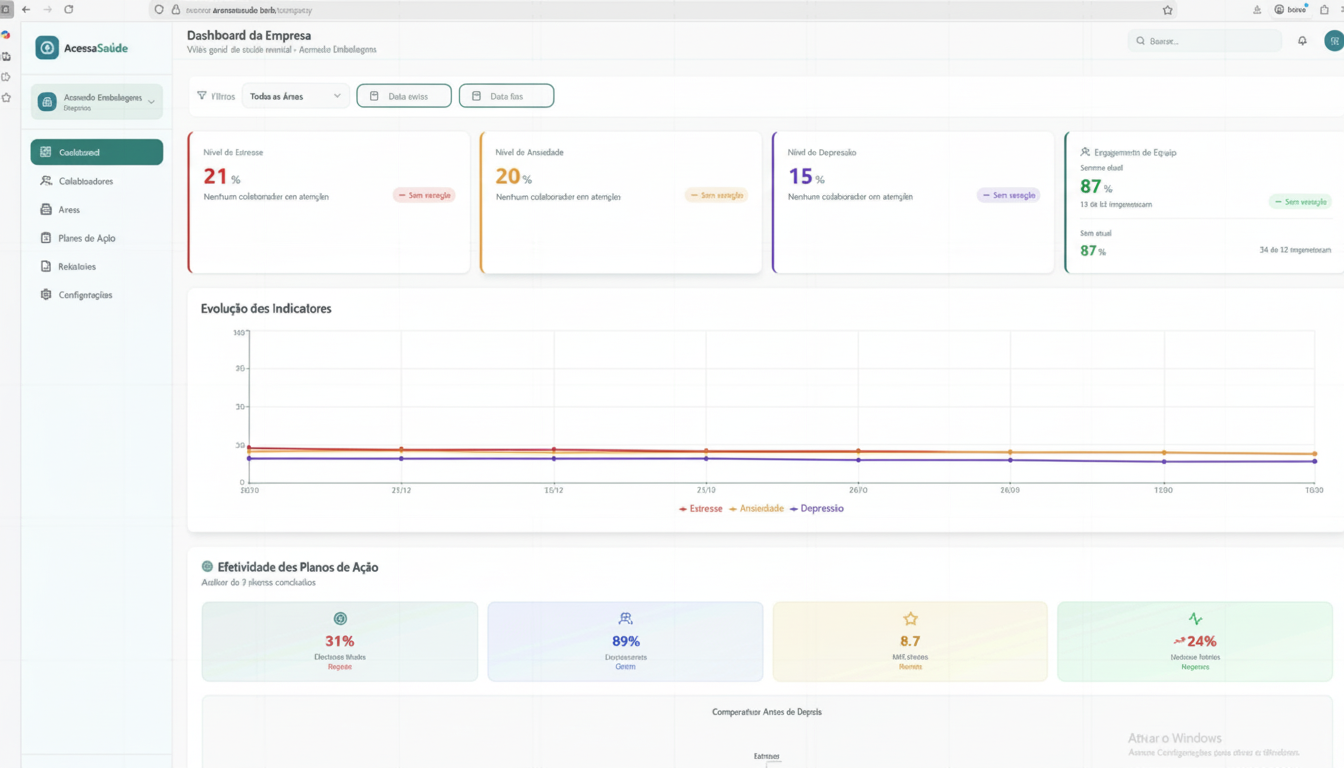Open the user avatar in the header
1344x768 pixels.
[1334, 41]
